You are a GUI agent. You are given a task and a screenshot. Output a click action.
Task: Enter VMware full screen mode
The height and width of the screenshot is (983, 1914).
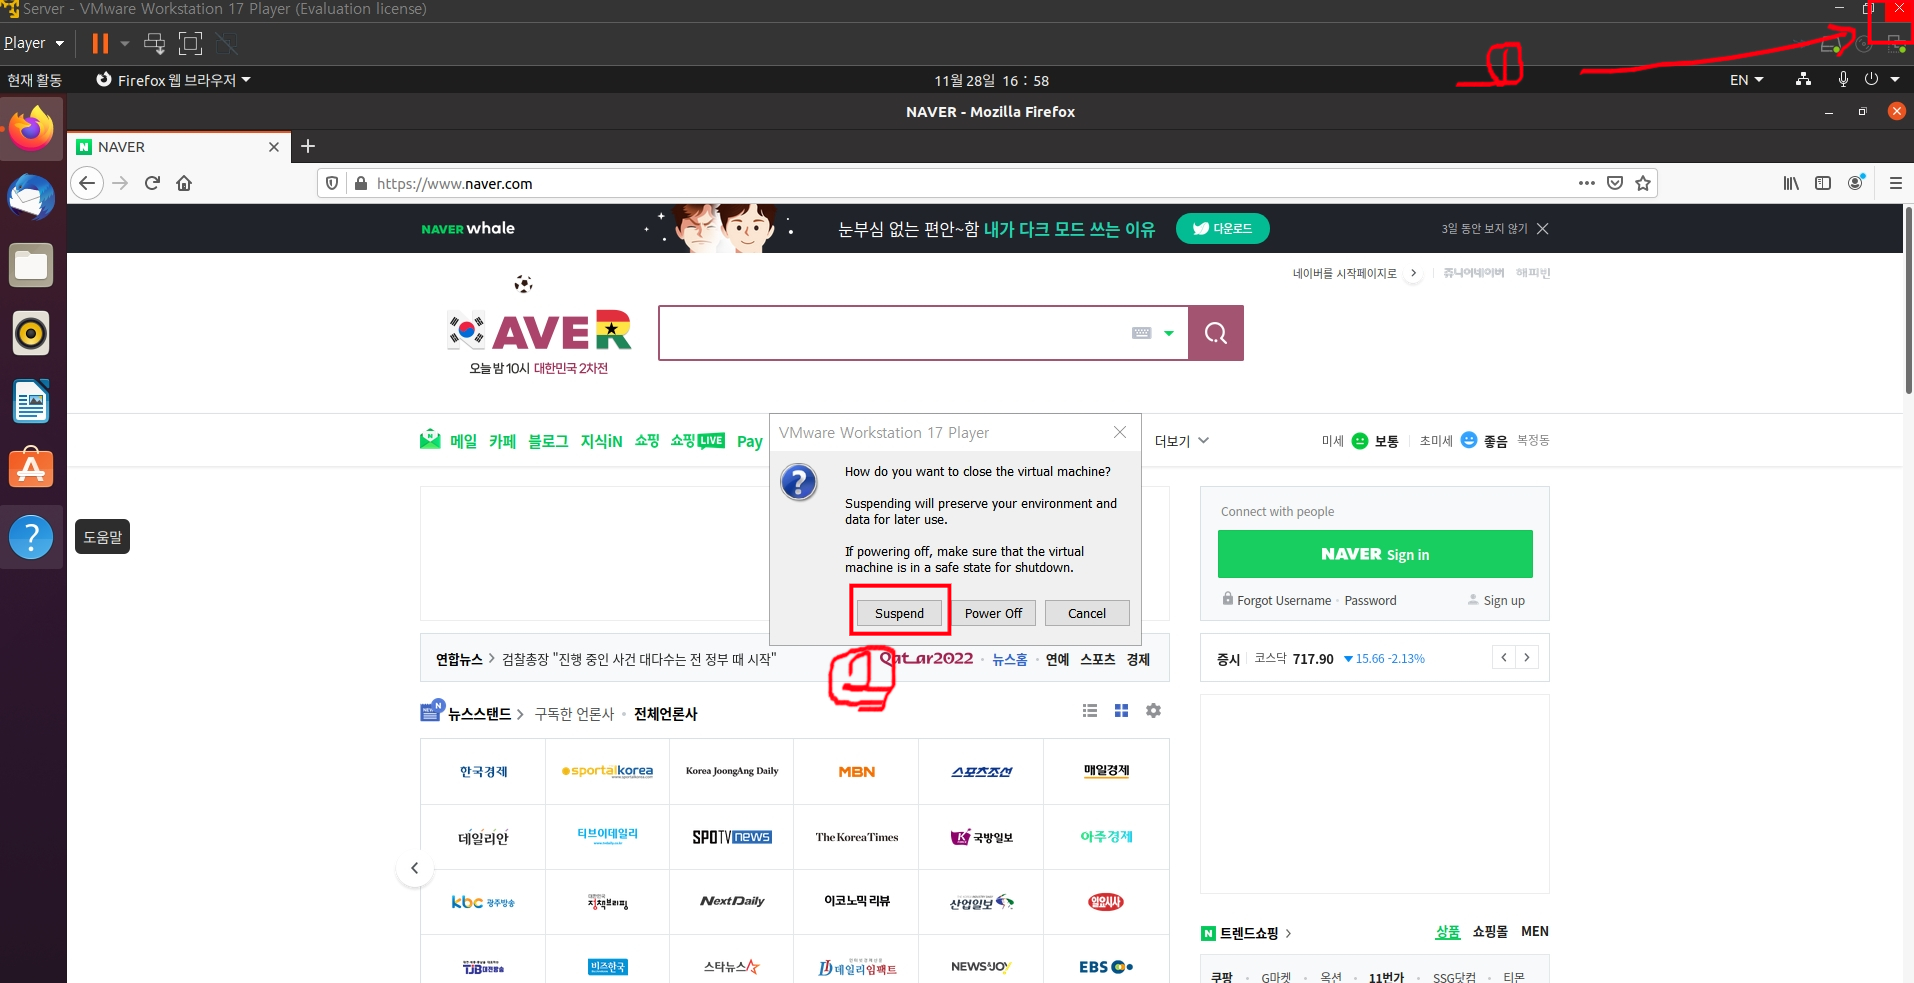(190, 43)
